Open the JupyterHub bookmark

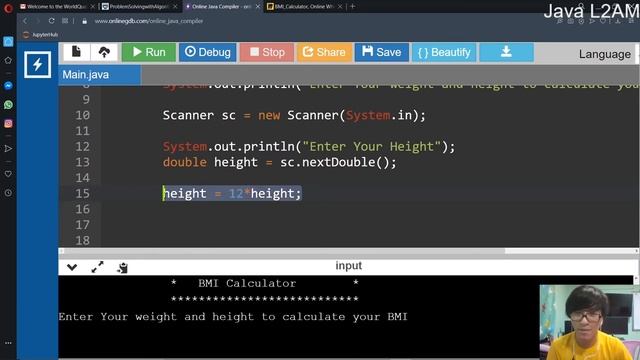(x=40, y=35)
